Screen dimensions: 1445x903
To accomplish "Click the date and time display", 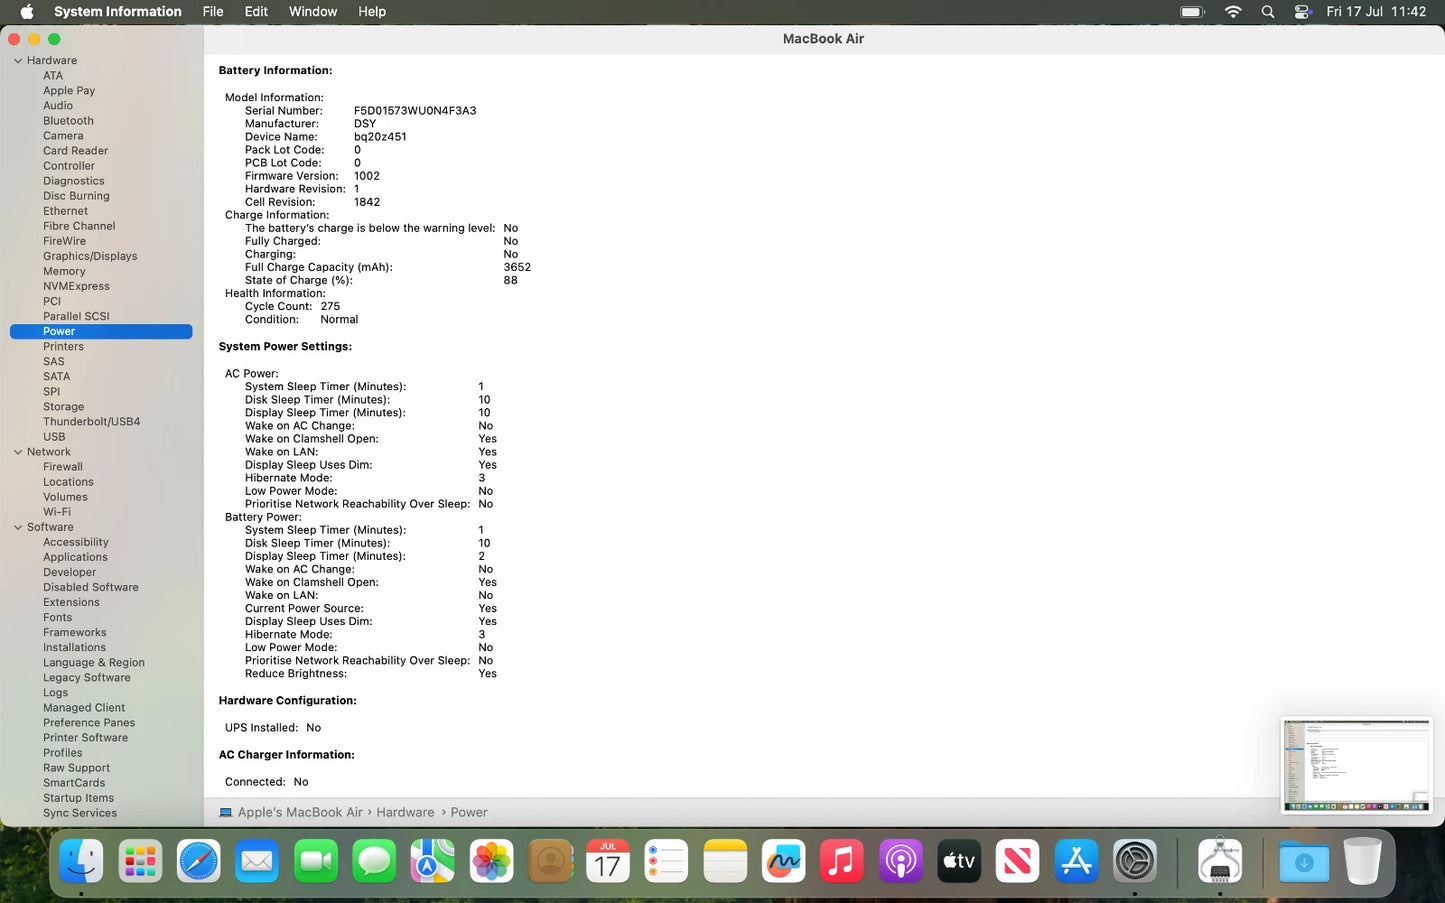I will [1376, 12].
